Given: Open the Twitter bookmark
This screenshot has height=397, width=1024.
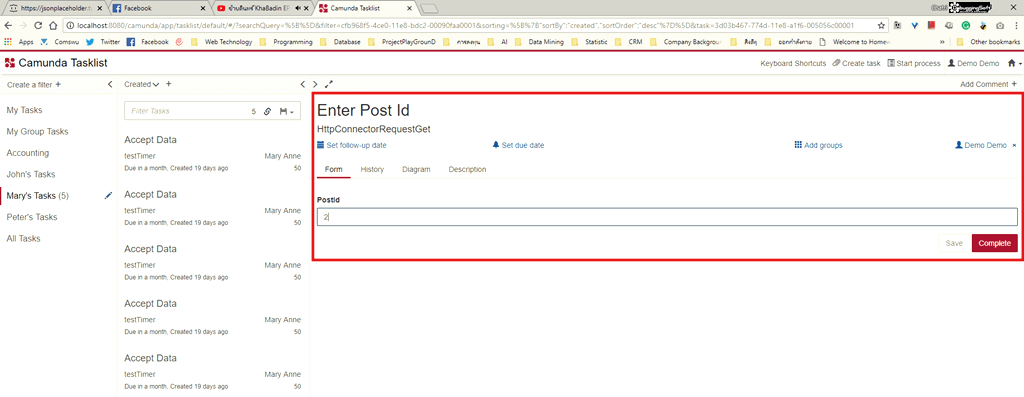Looking at the screenshot, I should click(x=103, y=41).
